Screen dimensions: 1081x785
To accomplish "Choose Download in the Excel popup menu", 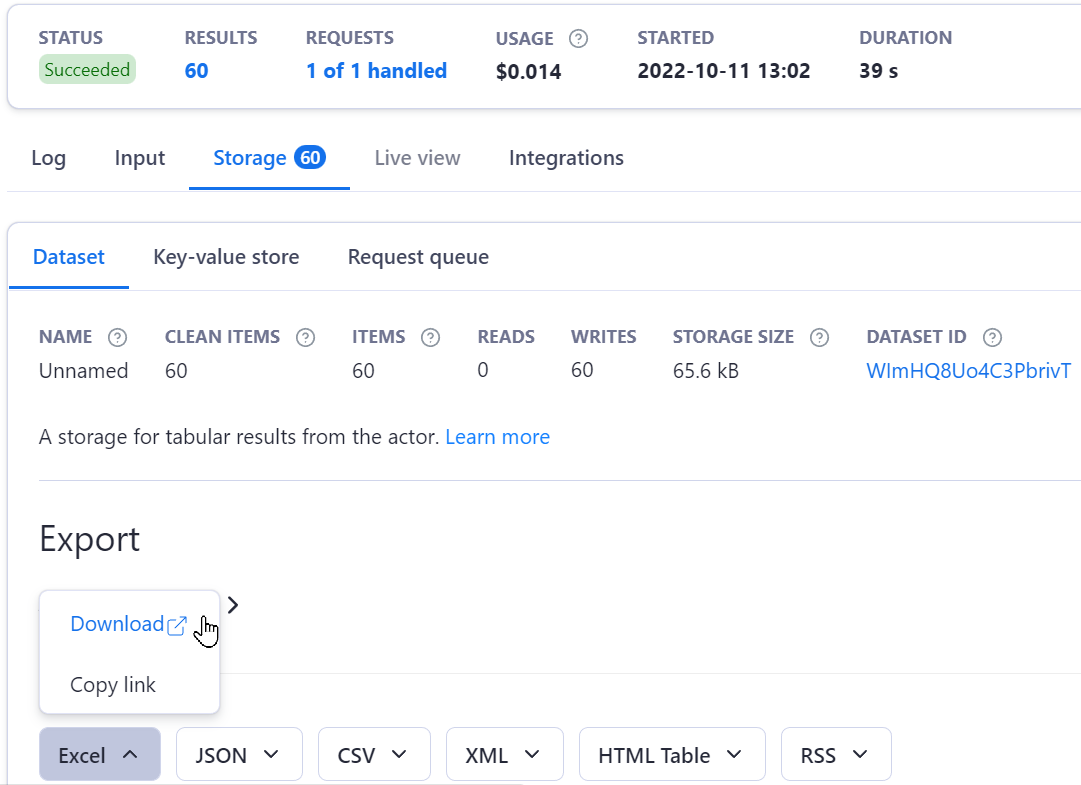I will (117, 623).
